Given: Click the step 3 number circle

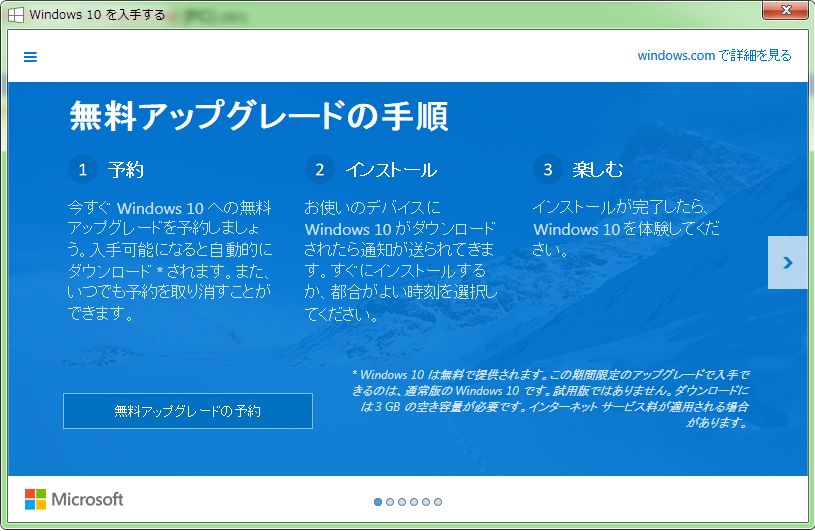Looking at the screenshot, I should (547, 169).
